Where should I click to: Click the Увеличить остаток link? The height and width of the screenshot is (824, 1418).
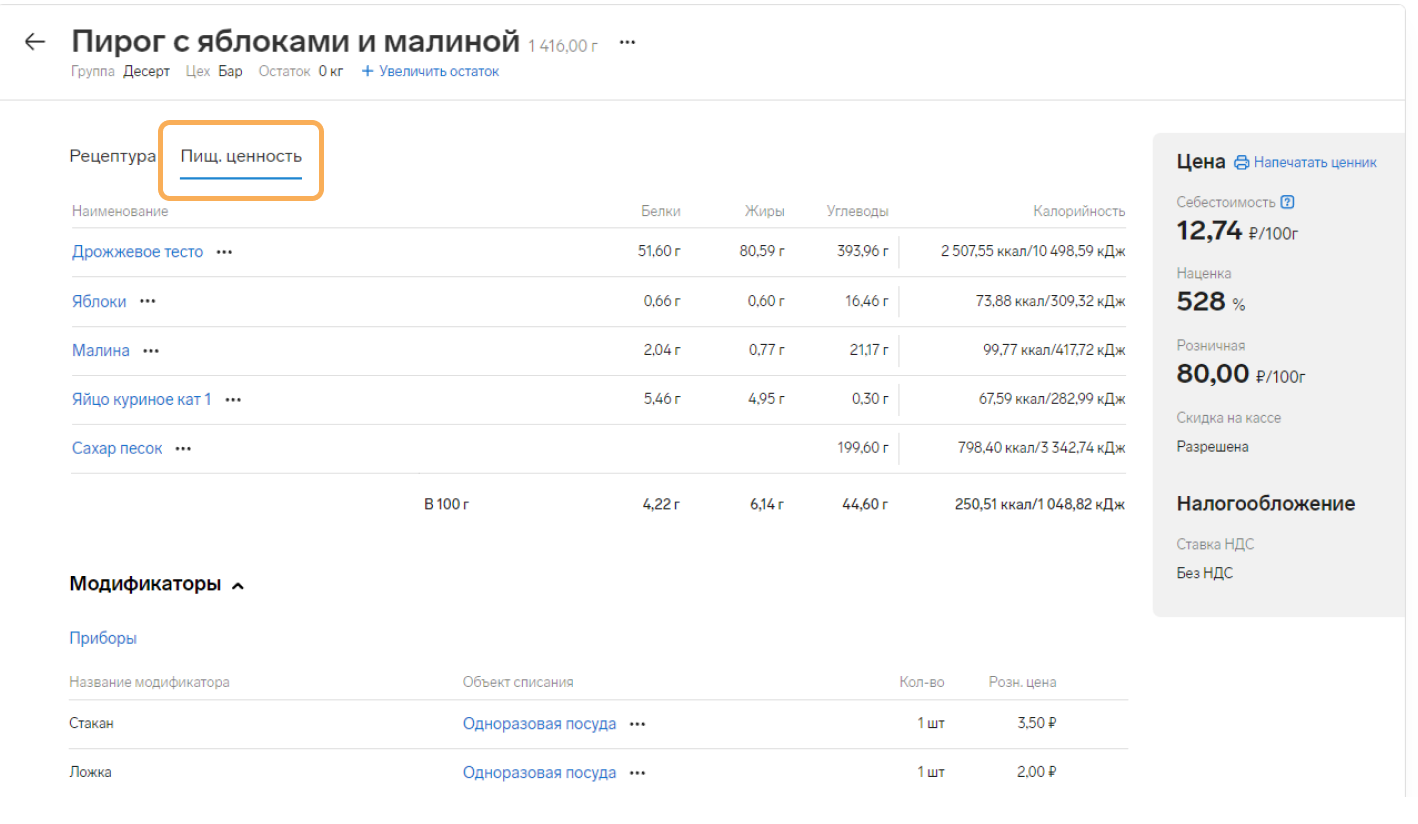[439, 72]
